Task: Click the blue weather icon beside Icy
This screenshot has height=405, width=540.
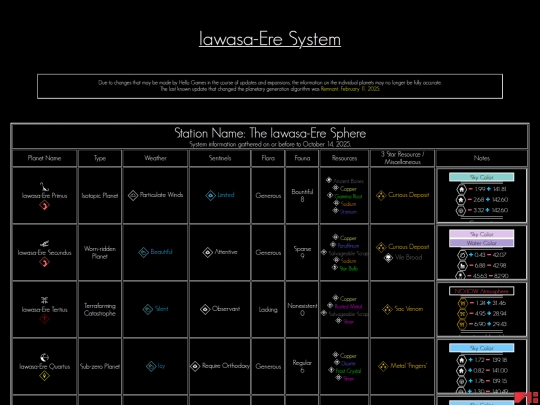Action: tap(151, 366)
